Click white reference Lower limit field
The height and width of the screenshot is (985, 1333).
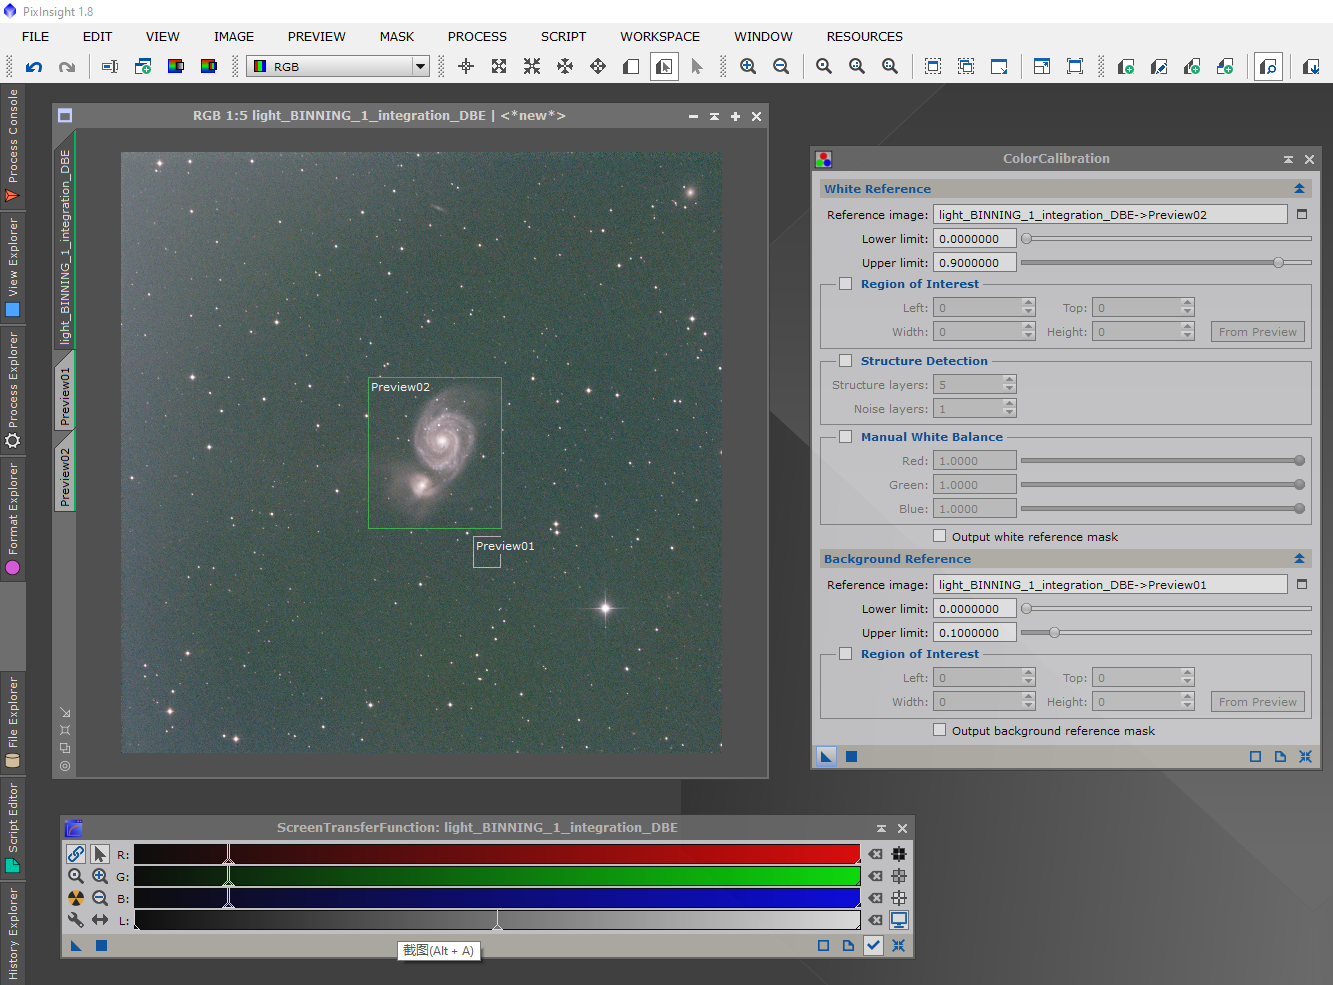pos(975,239)
